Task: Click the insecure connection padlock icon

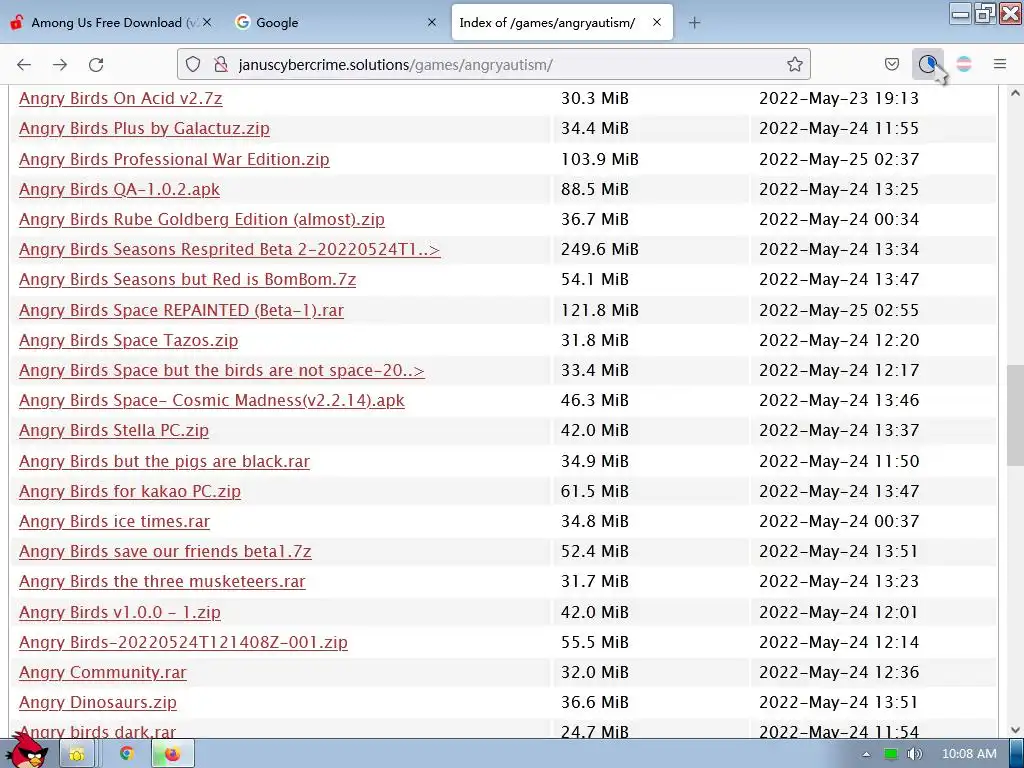Action: tap(221, 64)
